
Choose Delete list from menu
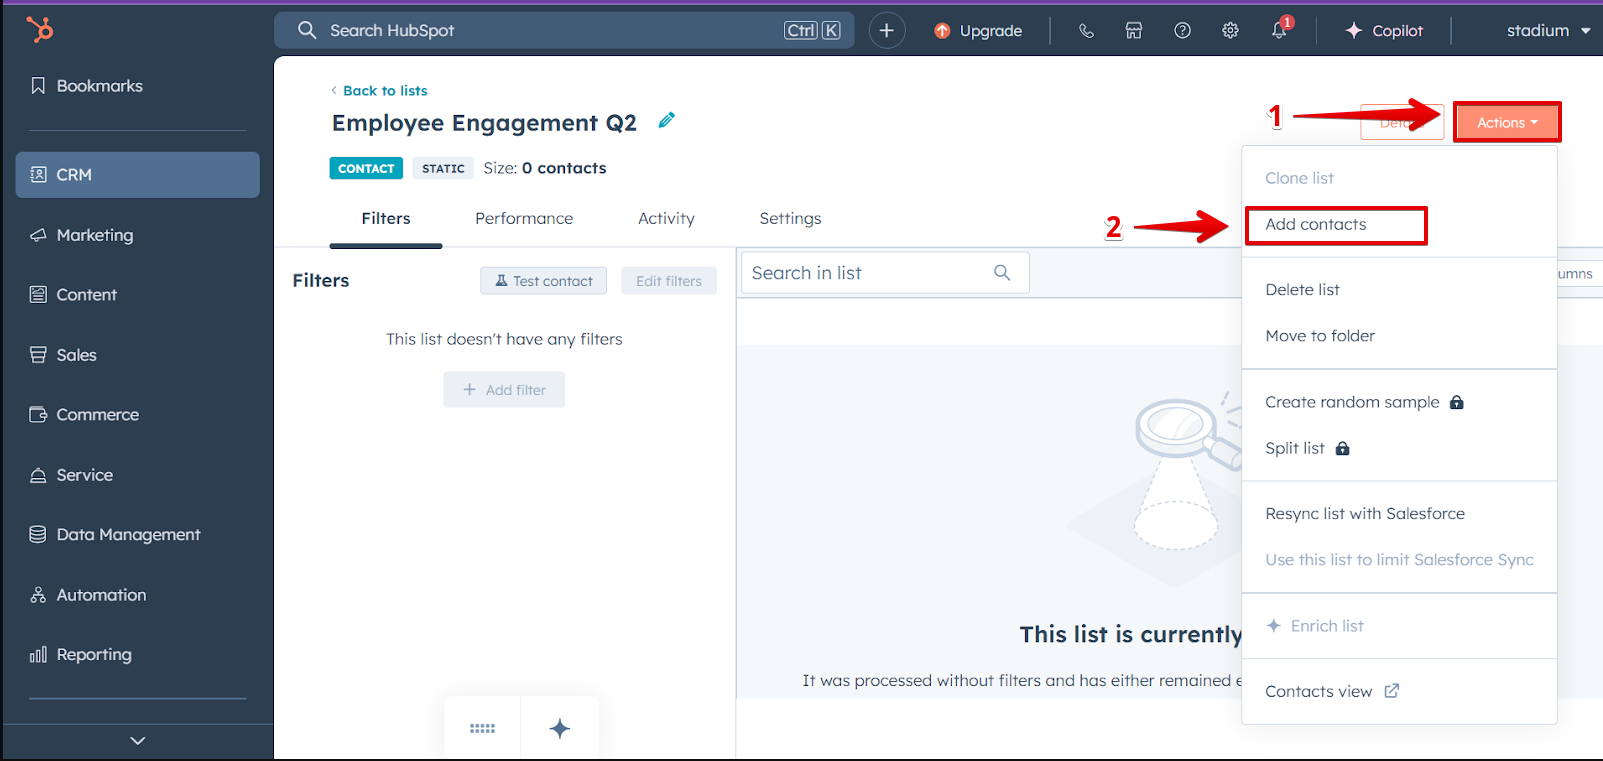(x=1302, y=290)
